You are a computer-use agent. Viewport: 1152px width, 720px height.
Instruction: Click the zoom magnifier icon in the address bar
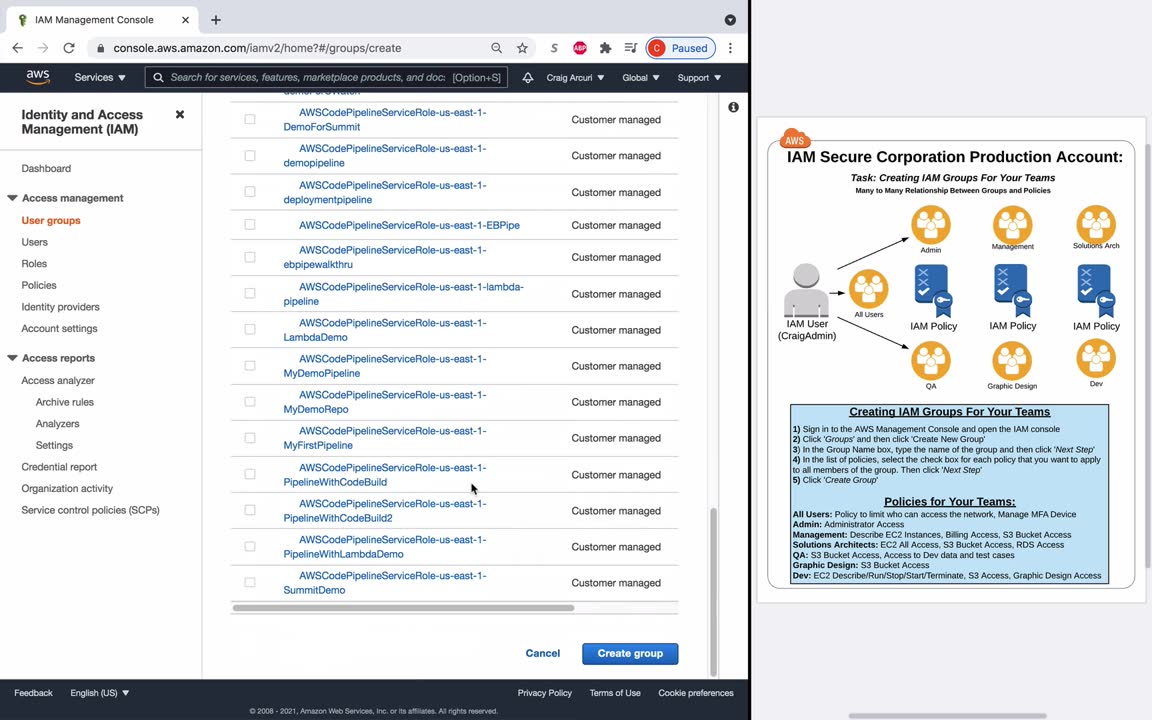497,48
